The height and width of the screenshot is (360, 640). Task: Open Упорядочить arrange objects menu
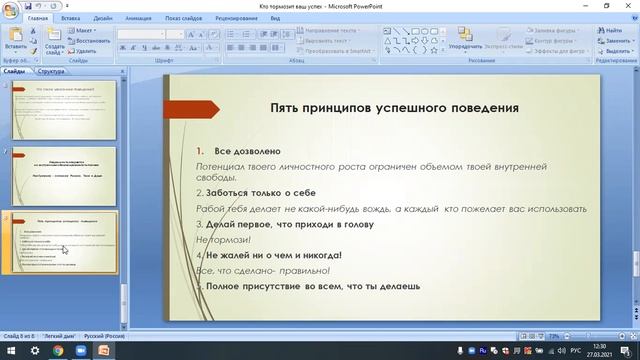(x=465, y=40)
